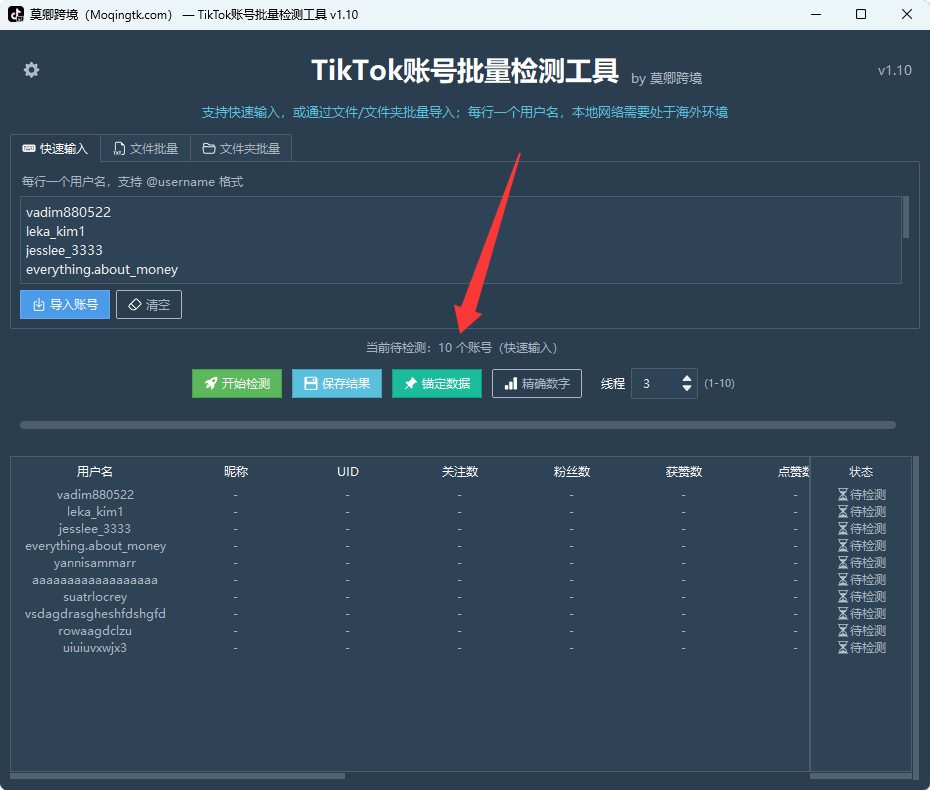Click the UID column header

point(348,472)
